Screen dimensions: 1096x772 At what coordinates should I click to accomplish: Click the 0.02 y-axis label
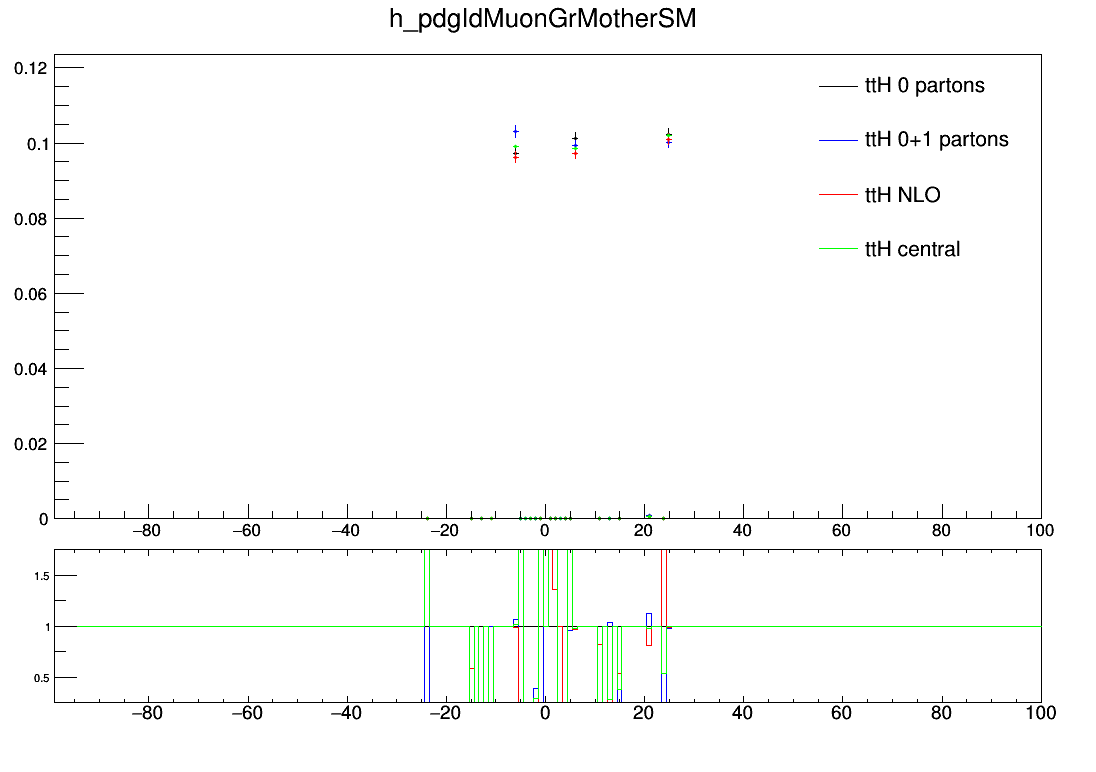click(31, 444)
